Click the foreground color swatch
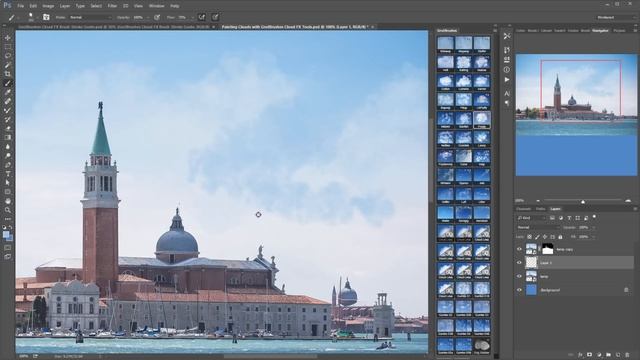 coord(6,235)
